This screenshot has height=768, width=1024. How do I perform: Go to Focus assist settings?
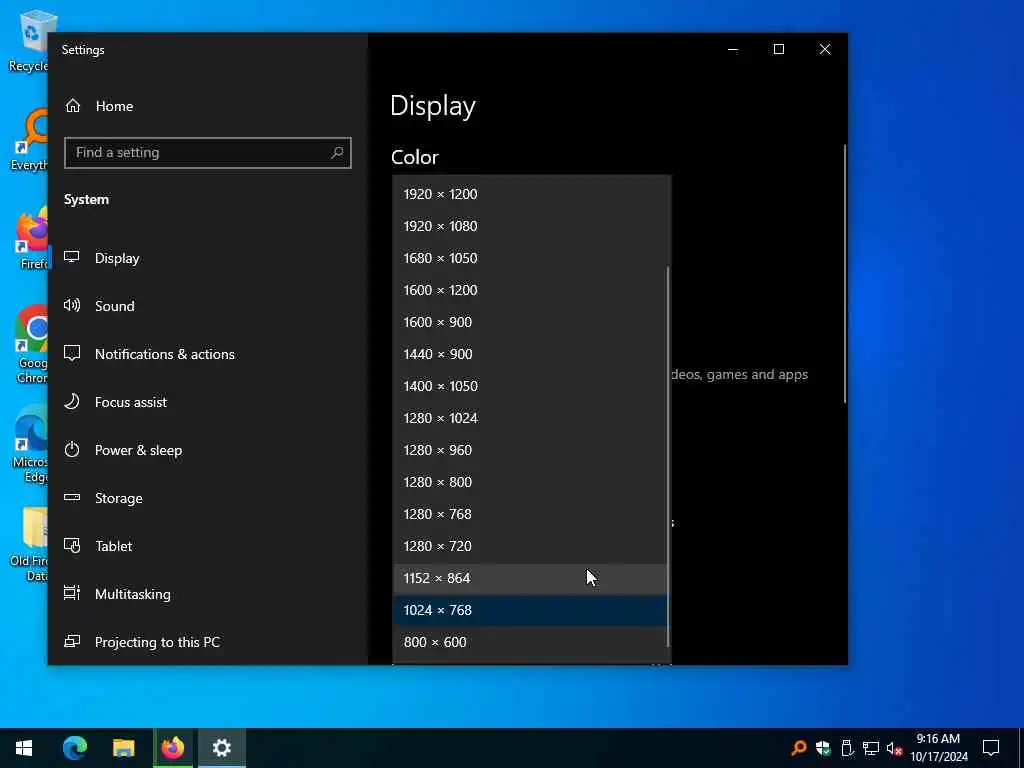[x=208, y=402]
